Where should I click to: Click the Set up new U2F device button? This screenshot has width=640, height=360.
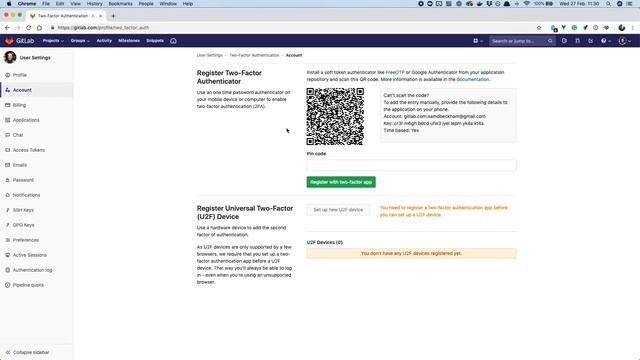(338, 210)
